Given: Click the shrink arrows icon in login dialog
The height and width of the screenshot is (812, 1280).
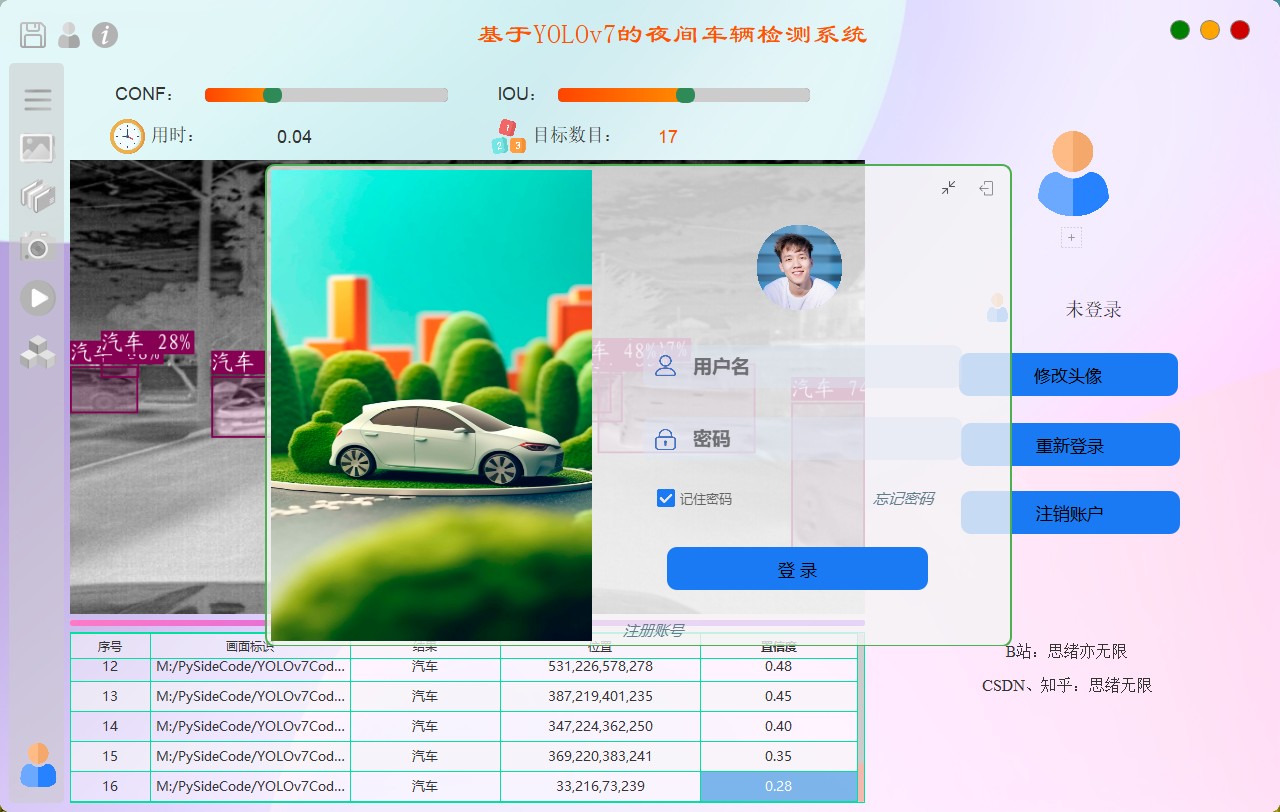Looking at the screenshot, I should point(948,187).
